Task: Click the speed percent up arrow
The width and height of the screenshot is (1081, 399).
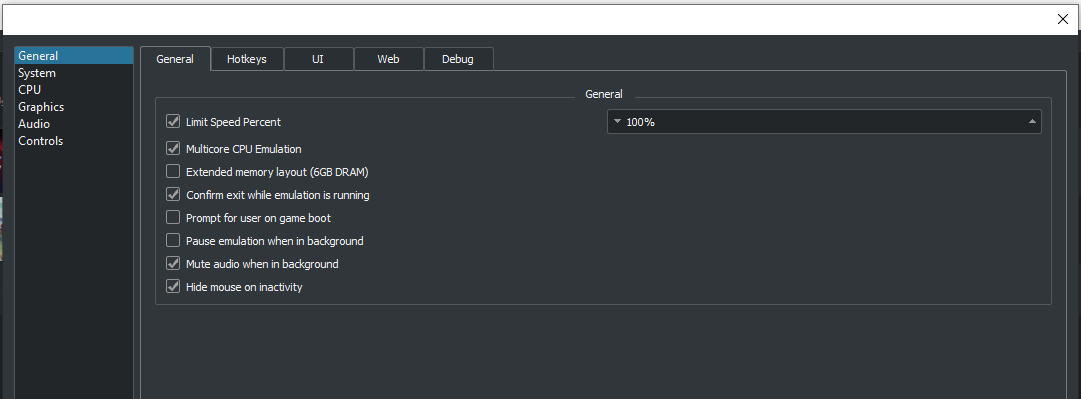Action: (x=1032, y=122)
